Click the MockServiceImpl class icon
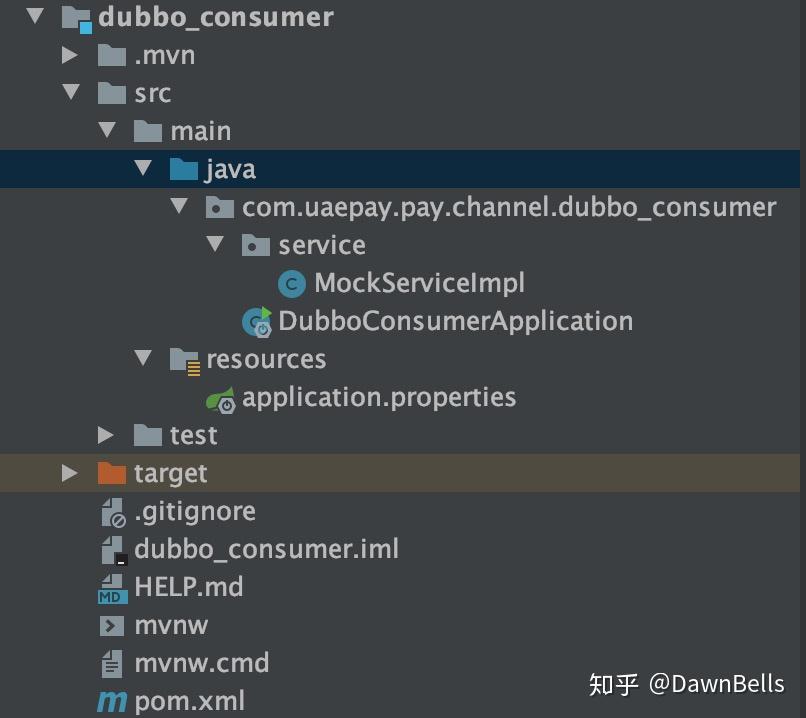Image resolution: width=806 pixels, height=718 pixels. [291, 283]
